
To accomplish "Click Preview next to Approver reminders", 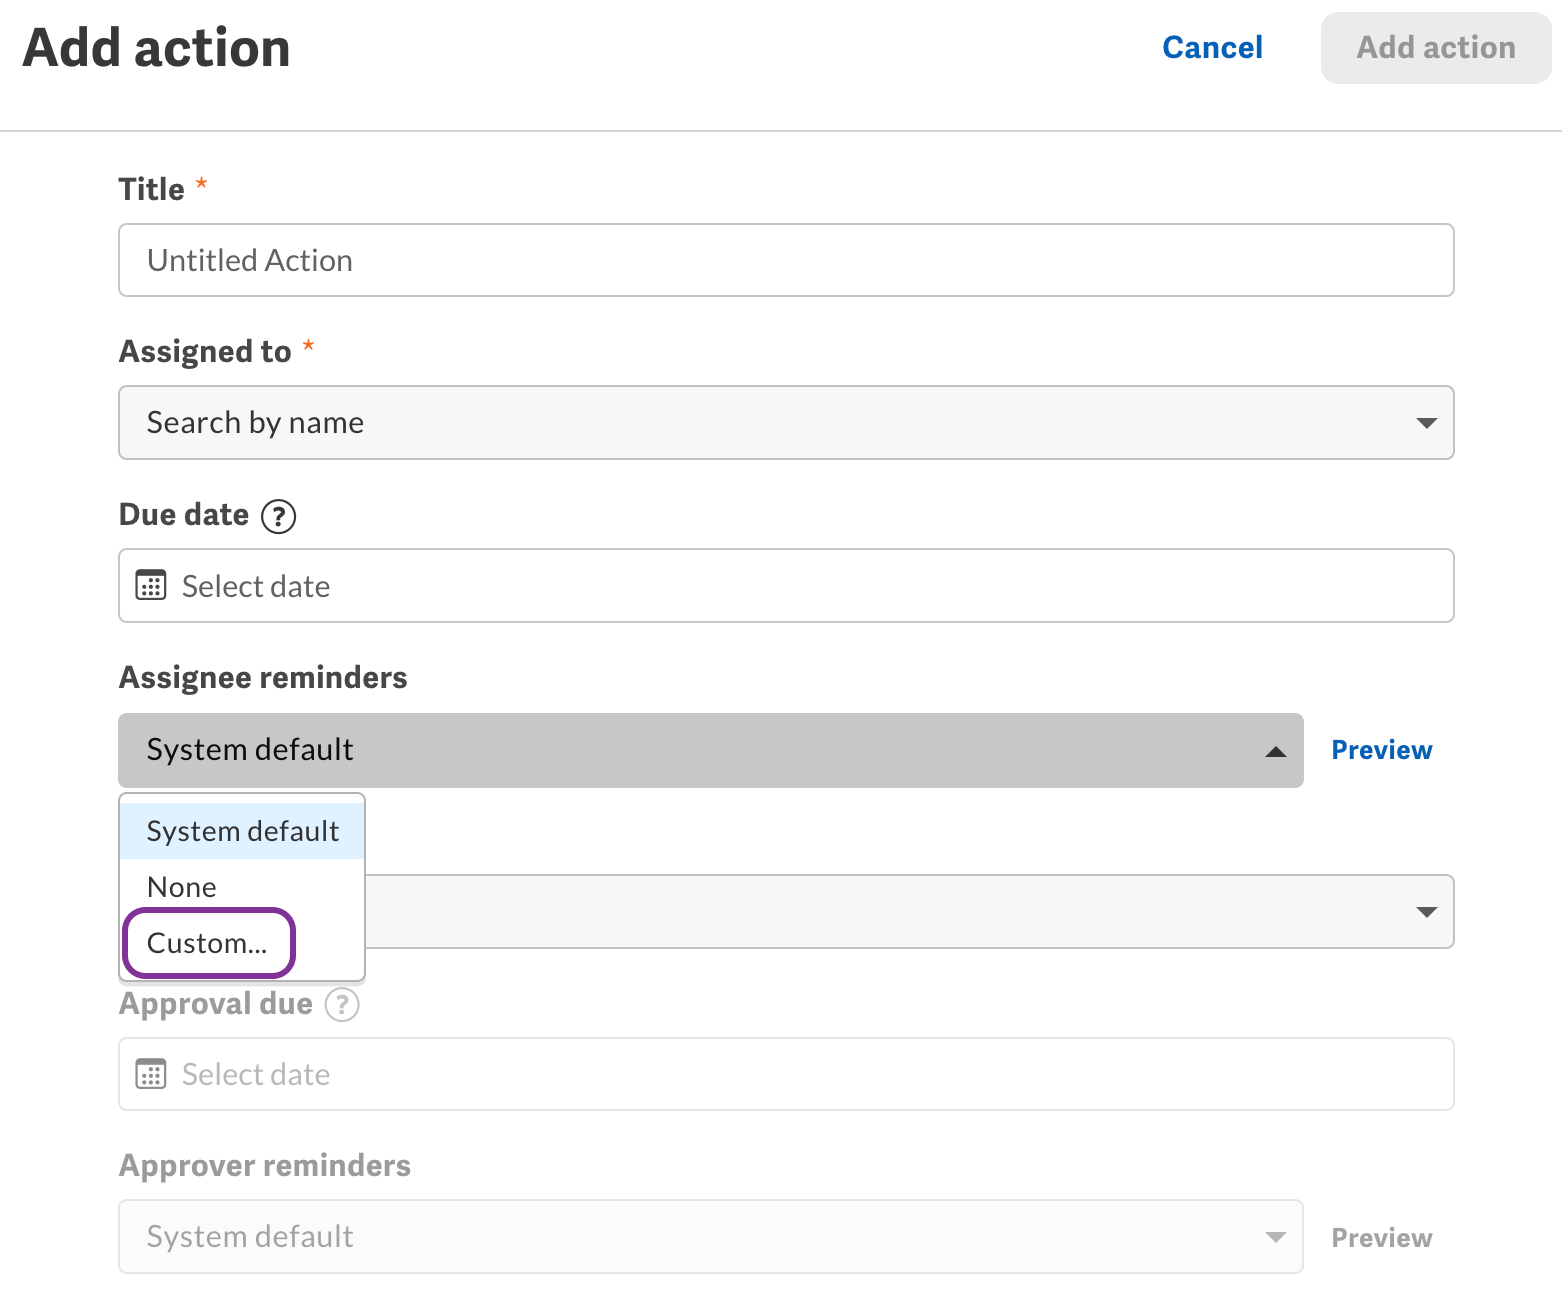I will coord(1381,1238).
